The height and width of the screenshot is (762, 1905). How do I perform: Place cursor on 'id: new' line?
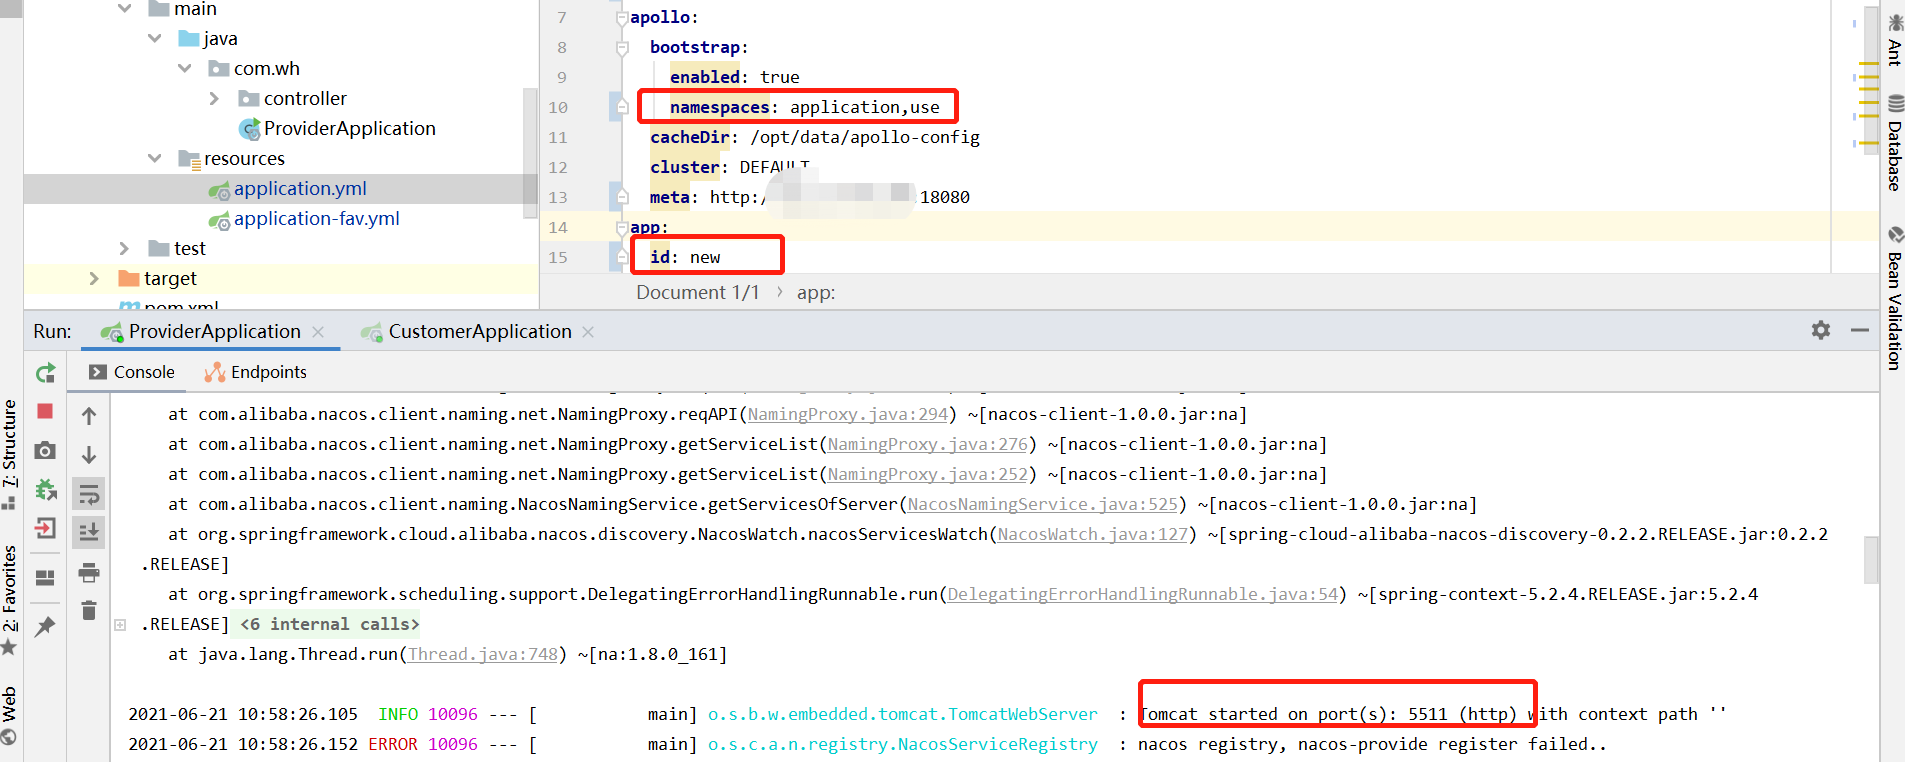tap(684, 257)
